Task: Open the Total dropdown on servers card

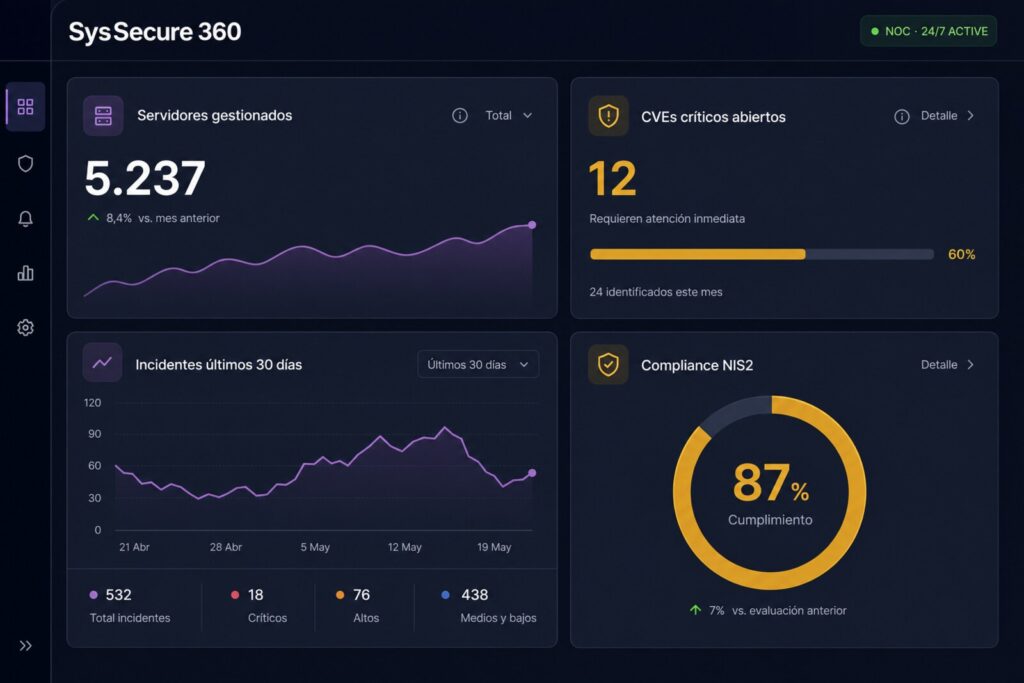Action: click(509, 116)
